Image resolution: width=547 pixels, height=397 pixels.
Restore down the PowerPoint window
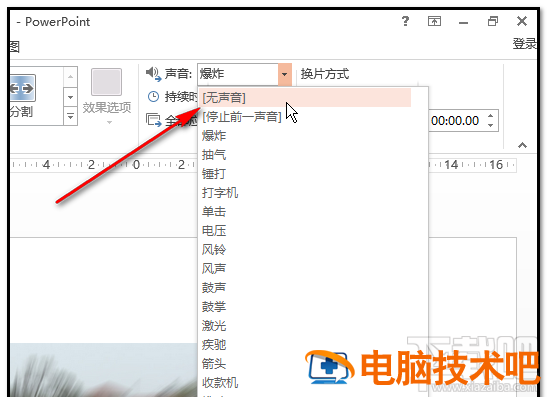pos(493,21)
